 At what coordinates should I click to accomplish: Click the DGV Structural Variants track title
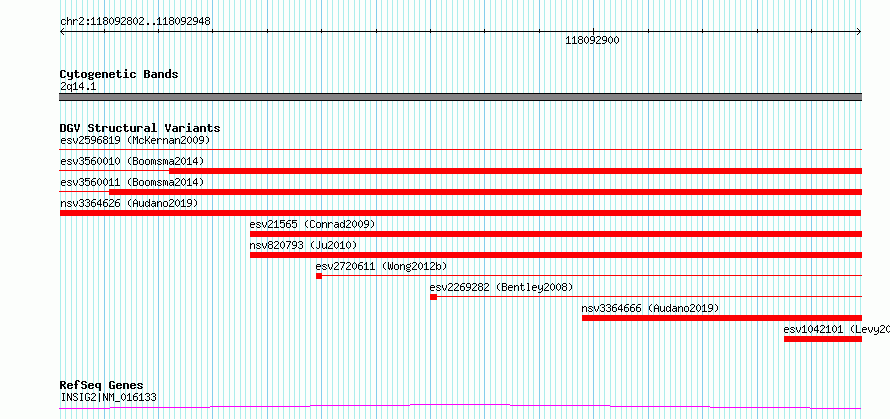(x=140, y=128)
